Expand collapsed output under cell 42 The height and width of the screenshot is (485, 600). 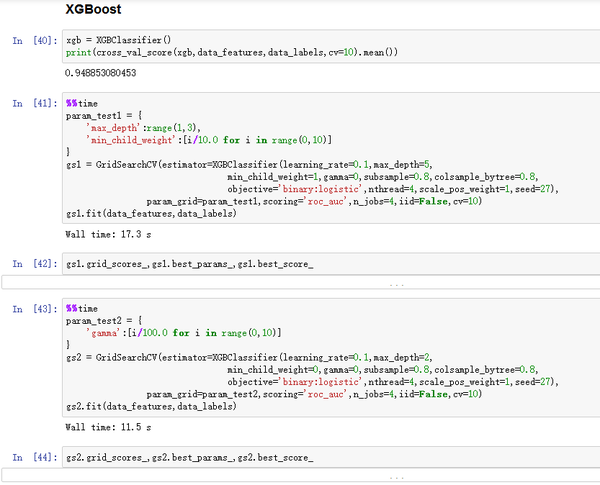[301, 283]
